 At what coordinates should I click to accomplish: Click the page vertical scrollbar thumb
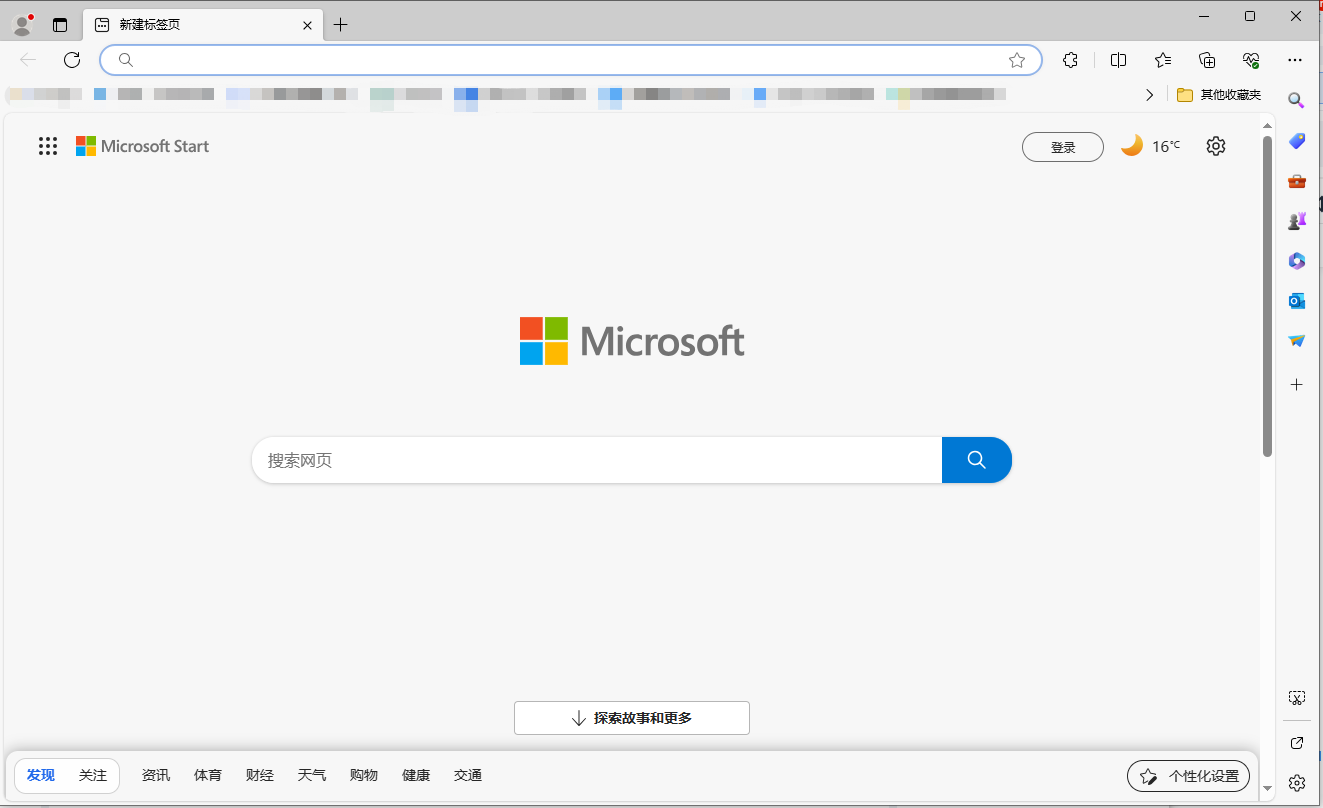1267,296
